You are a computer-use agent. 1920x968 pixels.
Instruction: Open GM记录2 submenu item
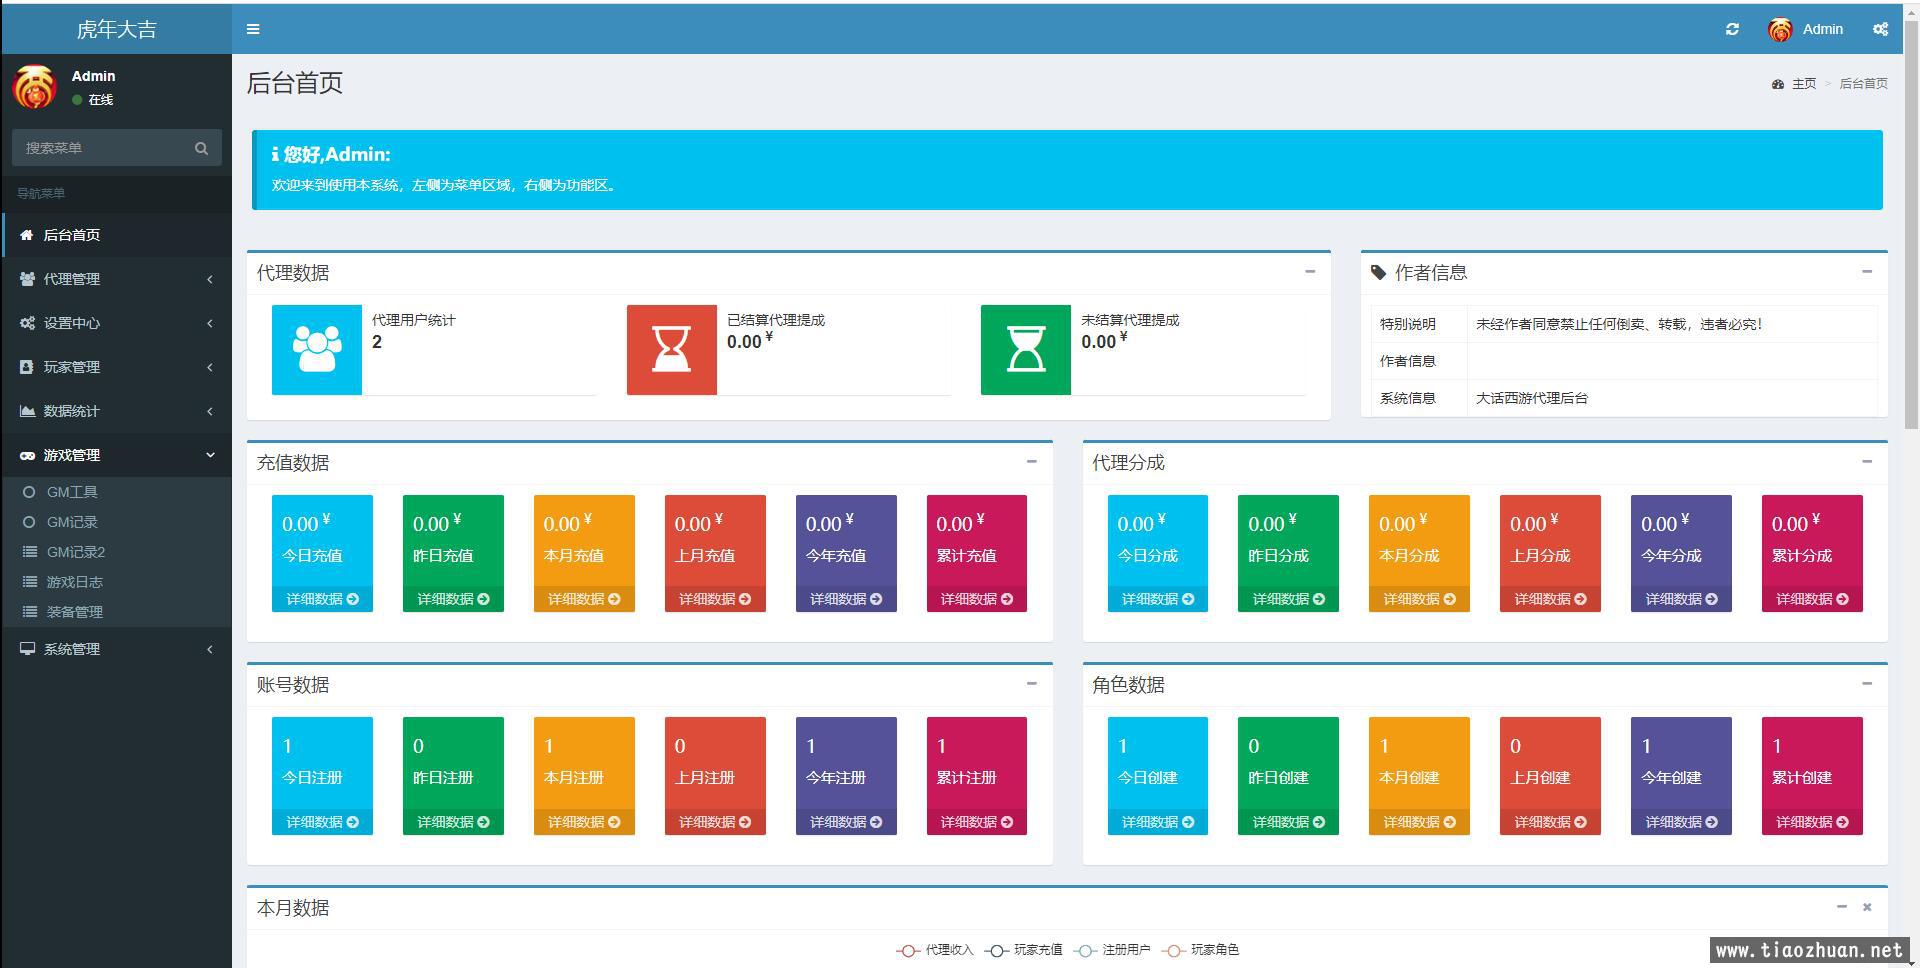116,552
